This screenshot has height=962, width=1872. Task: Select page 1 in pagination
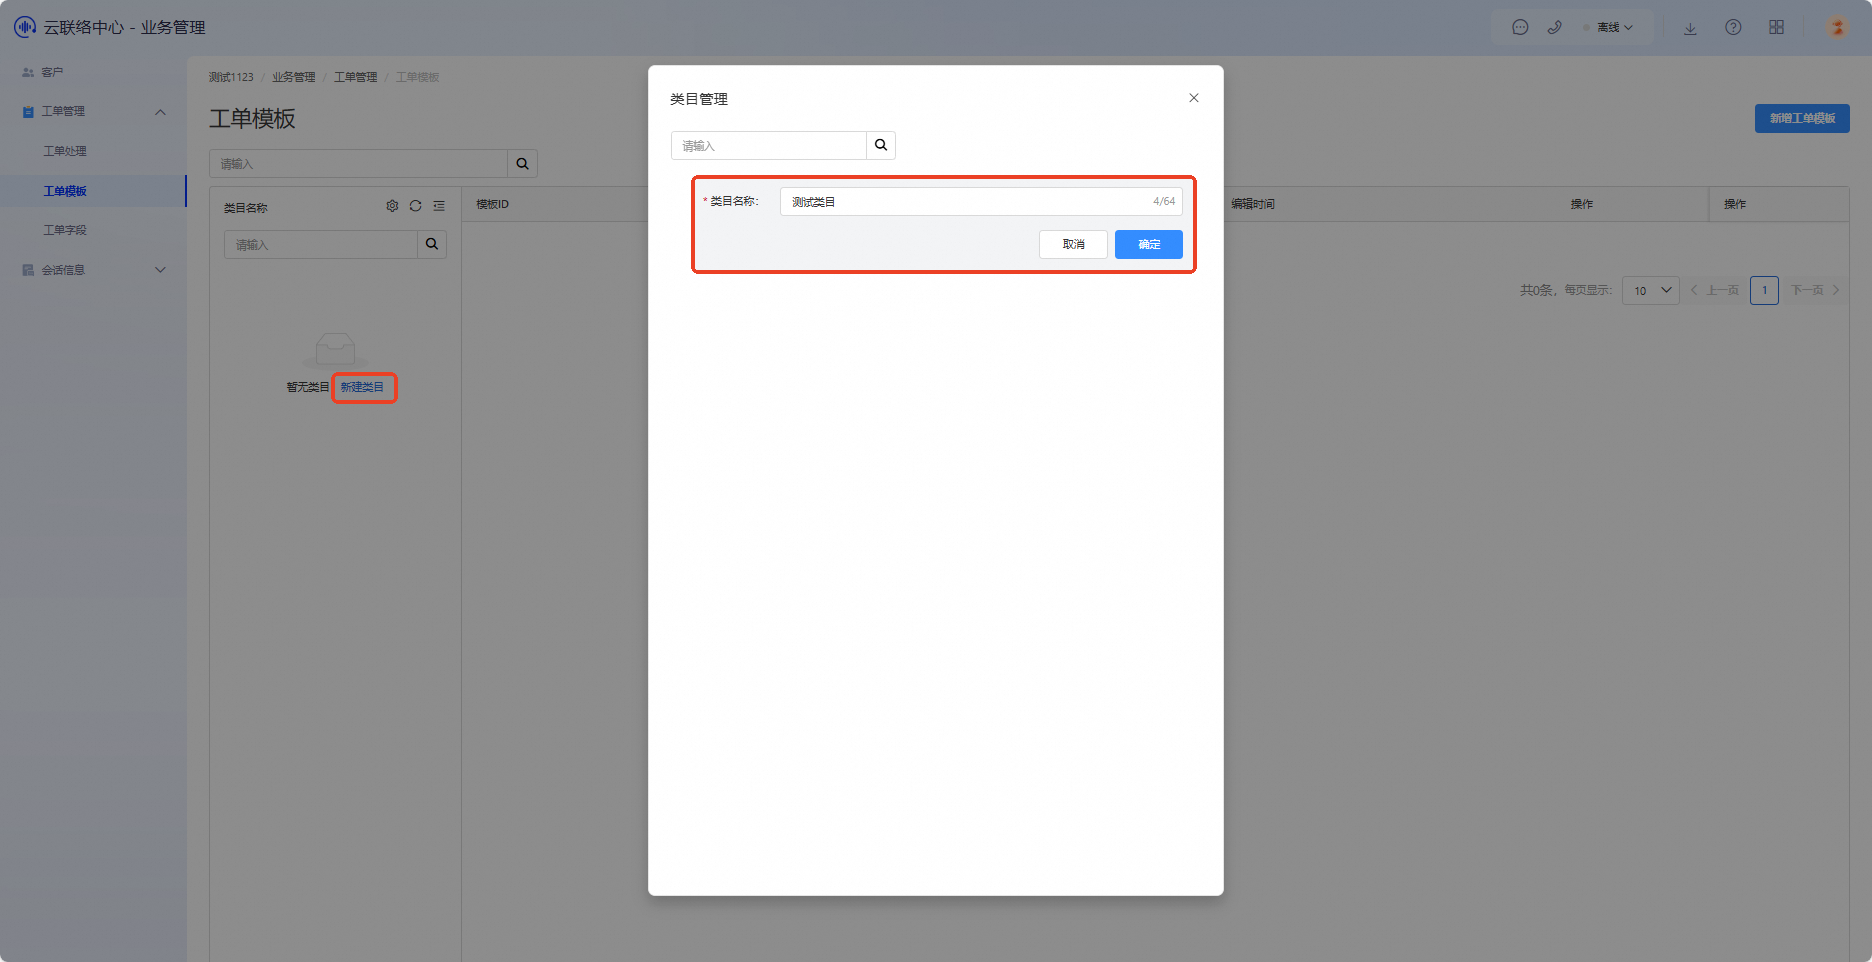(x=1765, y=290)
